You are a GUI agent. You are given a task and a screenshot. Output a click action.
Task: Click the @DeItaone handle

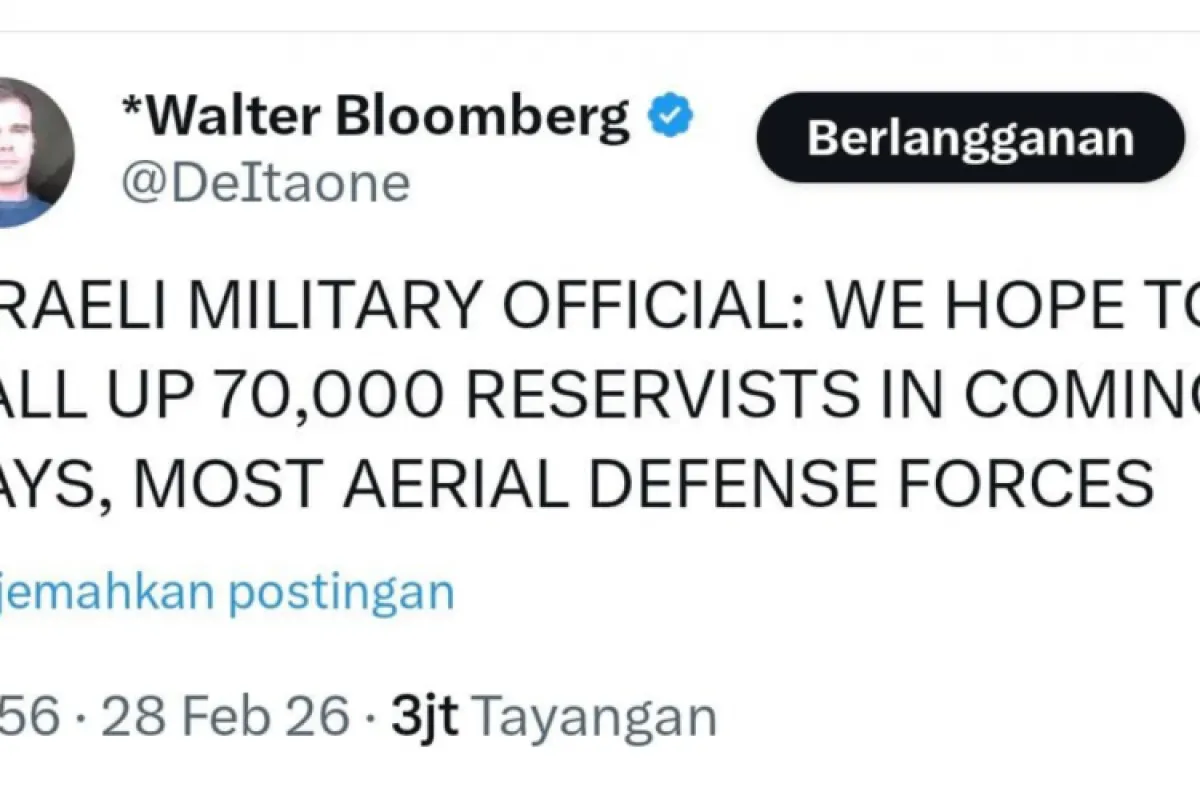(265, 183)
